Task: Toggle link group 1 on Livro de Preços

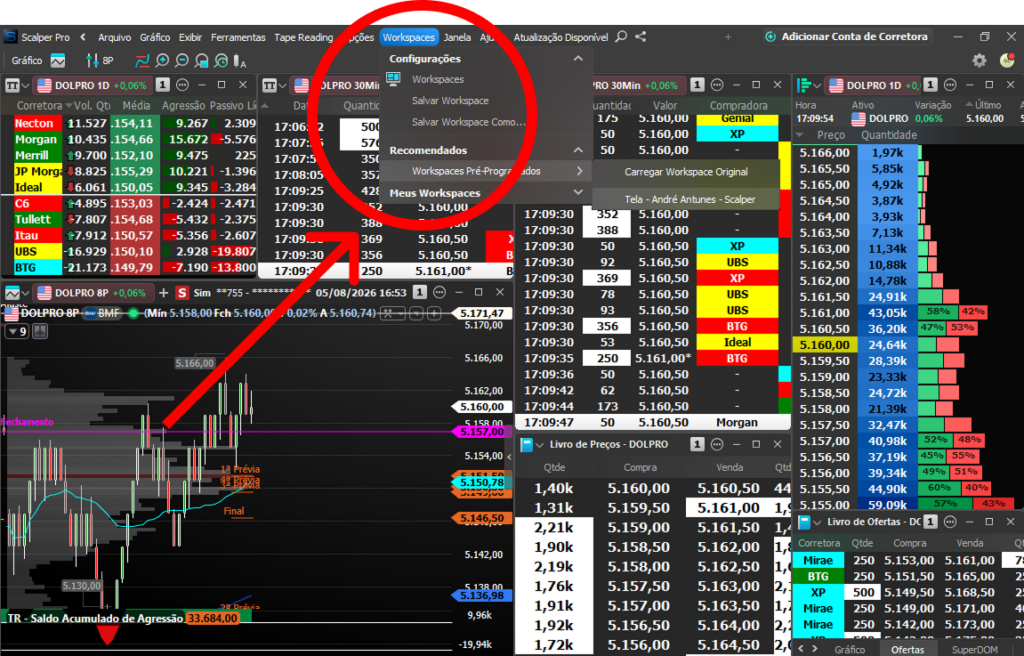Action: [697, 444]
